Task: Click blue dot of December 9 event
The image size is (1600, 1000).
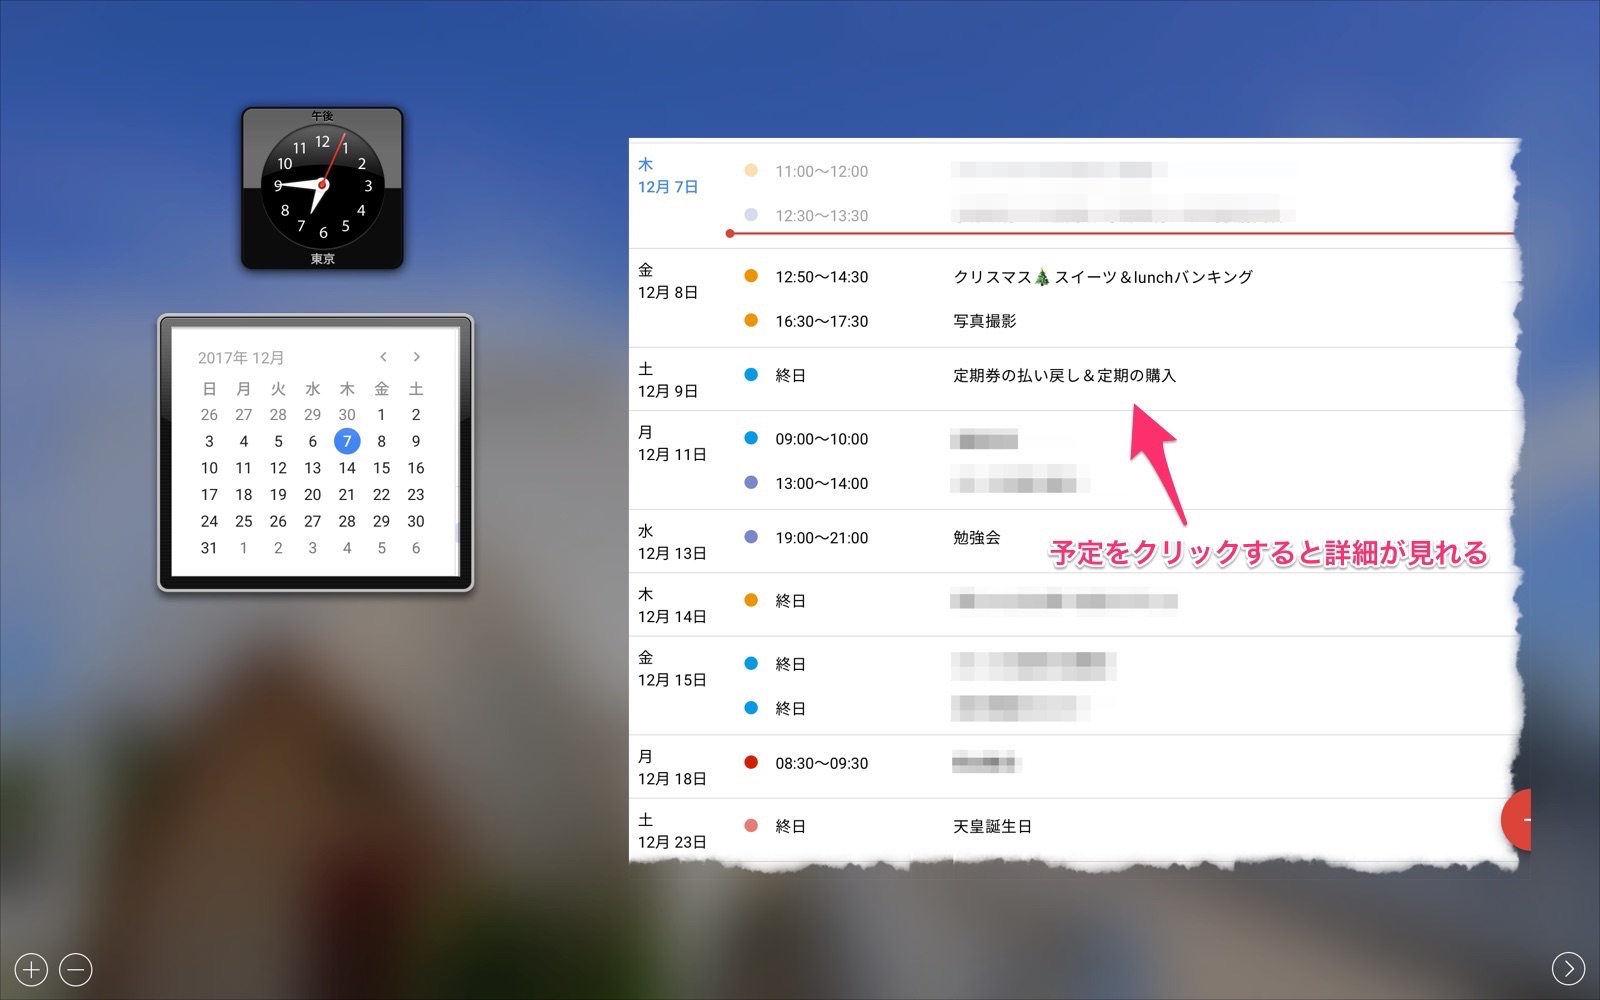Action: pos(751,375)
